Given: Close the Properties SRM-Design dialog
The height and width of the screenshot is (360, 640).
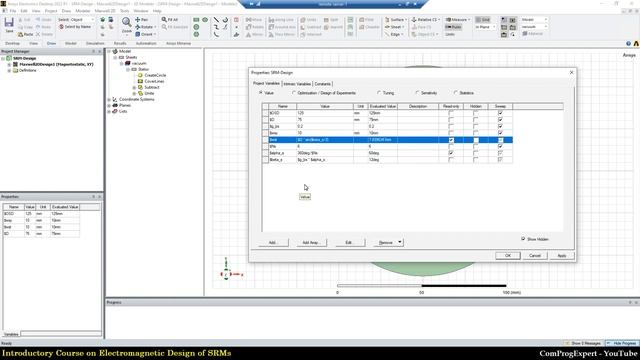Looking at the screenshot, I should click(x=571, y=72).
